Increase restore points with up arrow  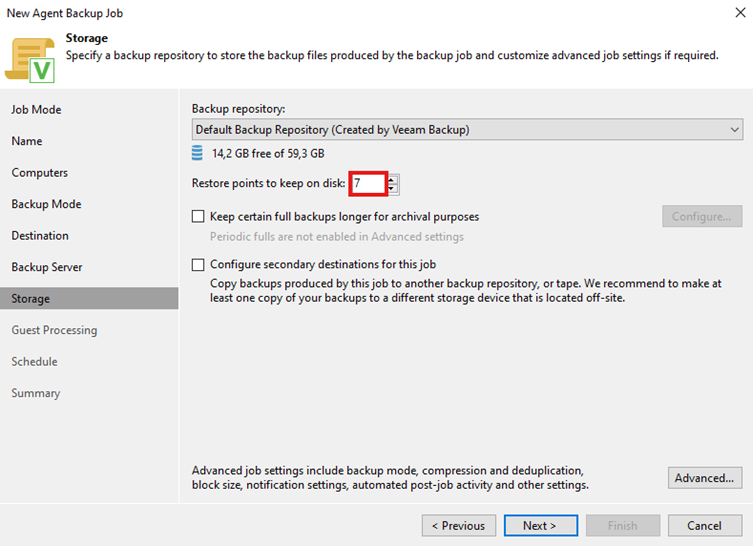(x=392, y=179)
